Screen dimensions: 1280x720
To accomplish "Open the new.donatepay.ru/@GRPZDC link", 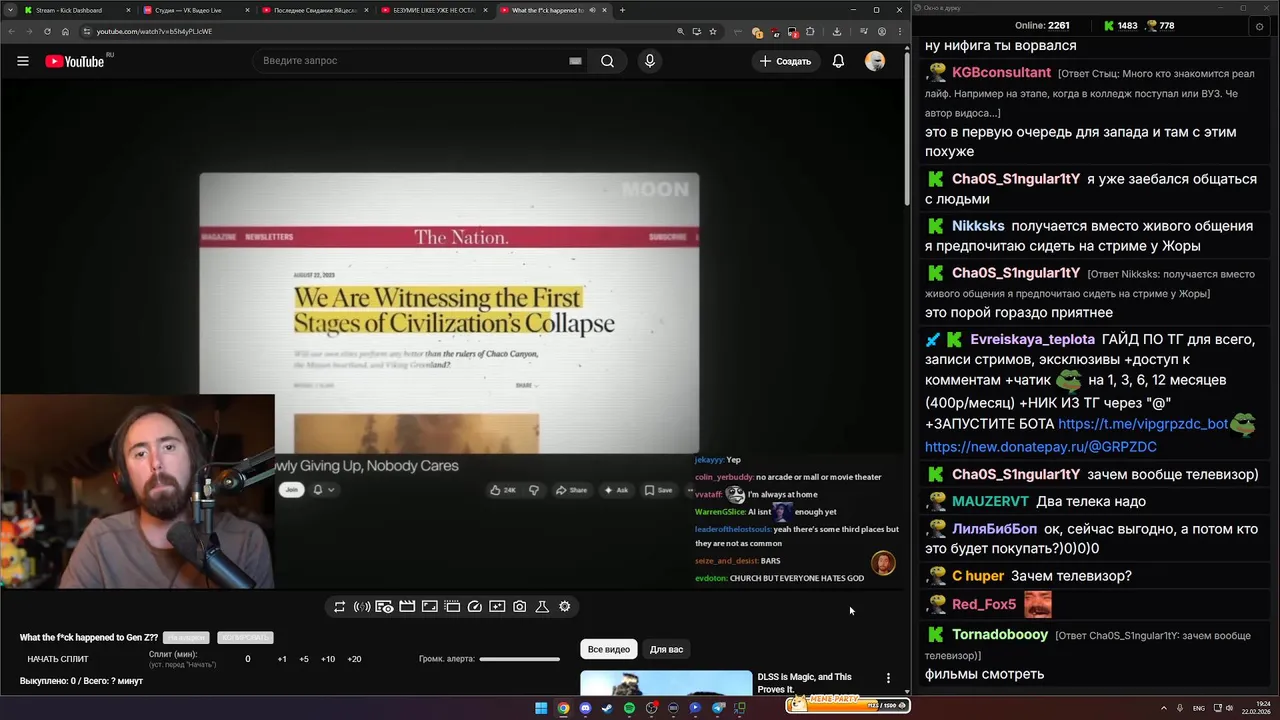I will 1041,446.
